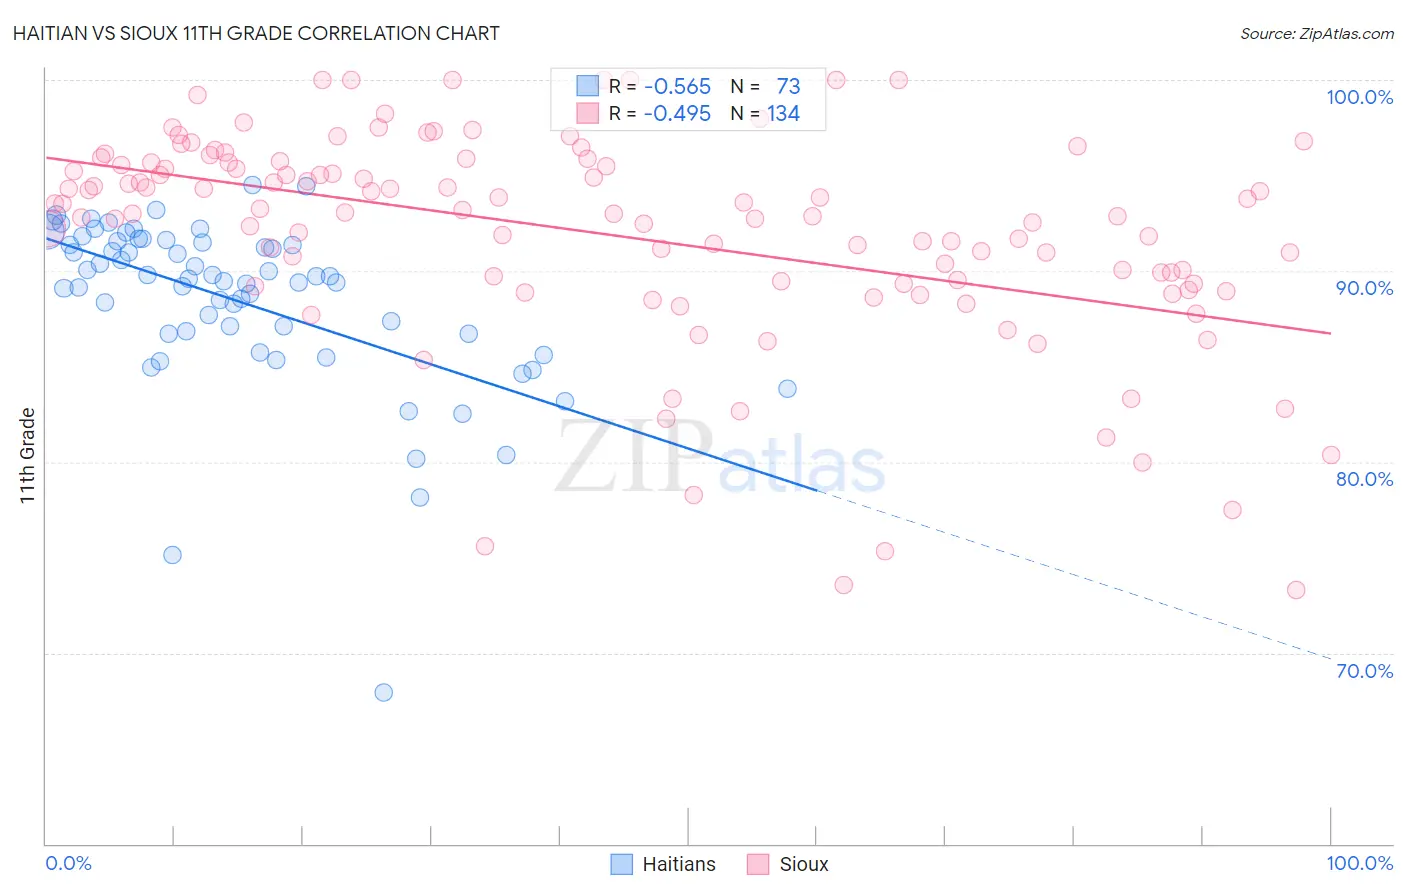1406x892 pixels.
Task: Toggle the Sioux series legend label
Action: click(x=804, y=864)
